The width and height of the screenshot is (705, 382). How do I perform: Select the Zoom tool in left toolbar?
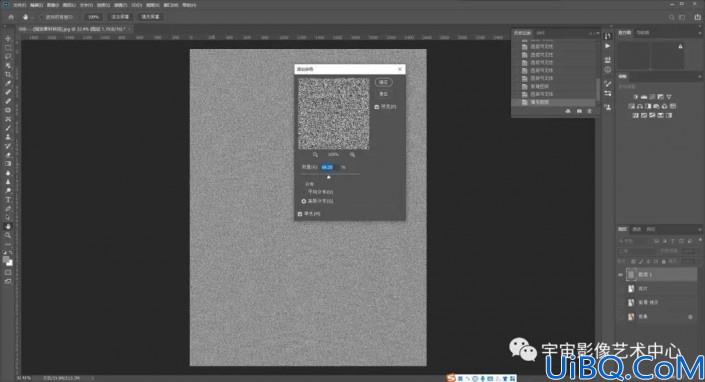(x=8, y=235)
